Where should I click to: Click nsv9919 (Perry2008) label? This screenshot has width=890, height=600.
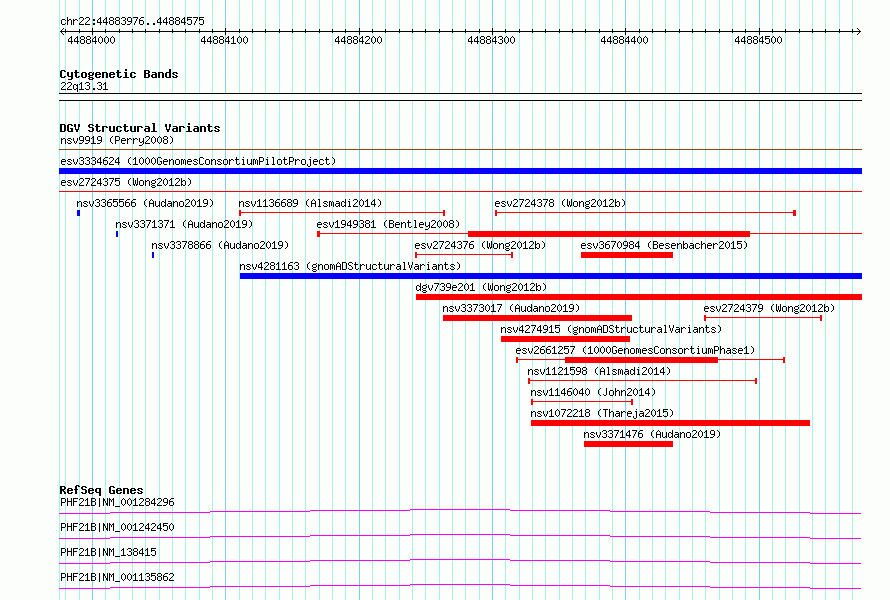pyautogui.click(x=117, y=140)
